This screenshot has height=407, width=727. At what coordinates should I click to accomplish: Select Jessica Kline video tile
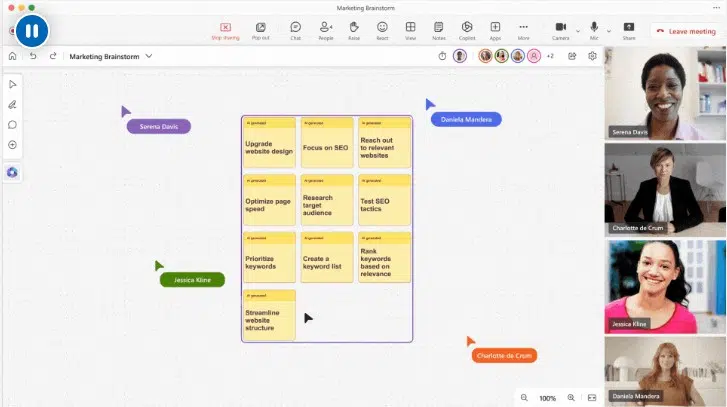point(665,286)
